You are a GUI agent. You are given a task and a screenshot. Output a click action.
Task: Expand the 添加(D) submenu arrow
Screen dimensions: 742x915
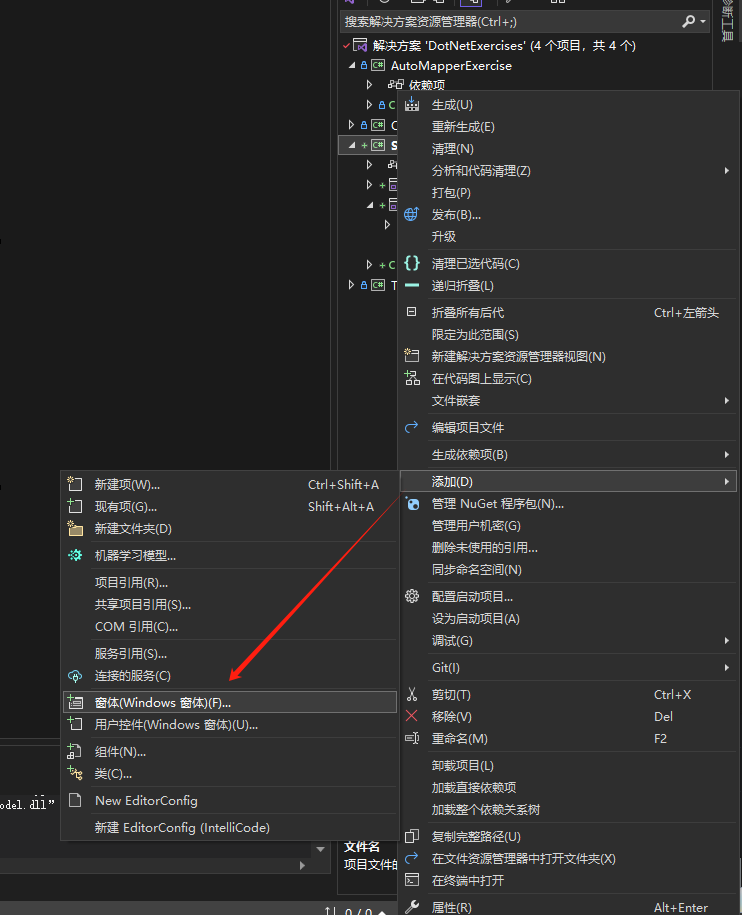tap(726, 481)
